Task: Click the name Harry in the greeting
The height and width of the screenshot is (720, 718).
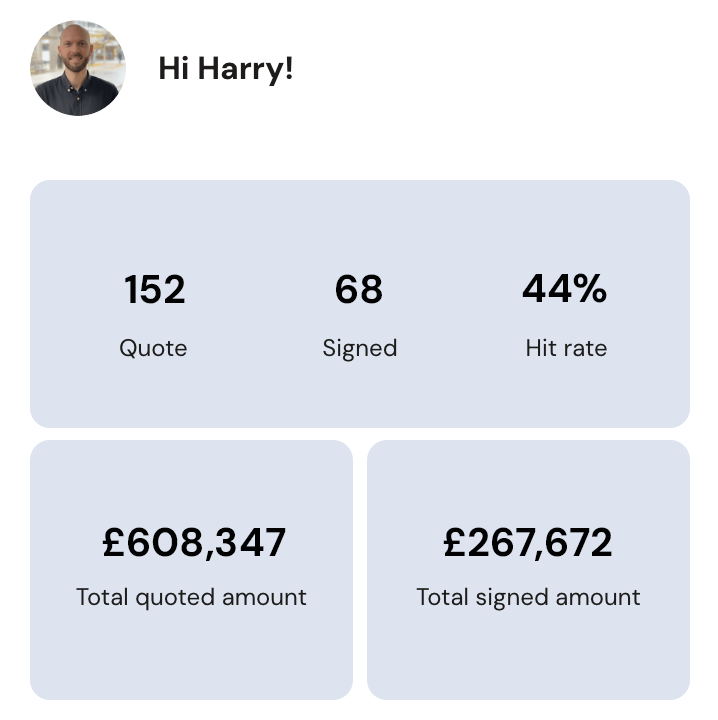Action: click(245, 69)
